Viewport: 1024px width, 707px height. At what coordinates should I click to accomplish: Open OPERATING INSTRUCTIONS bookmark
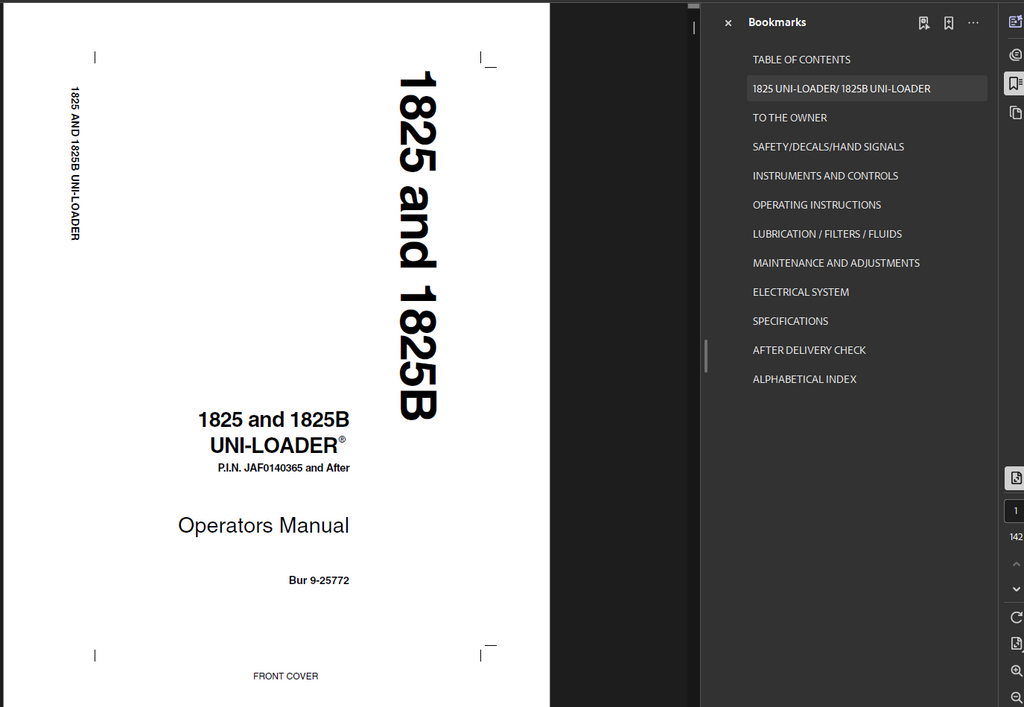click(816, 205)
